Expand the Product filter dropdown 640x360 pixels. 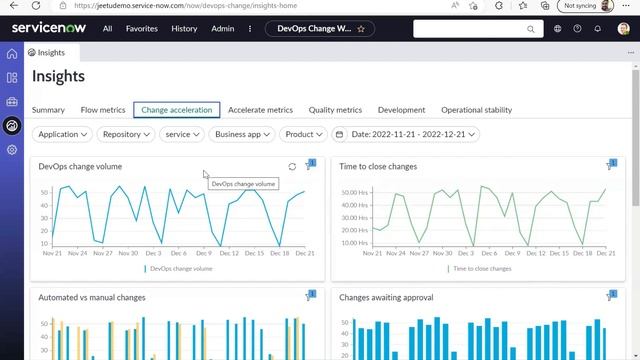click(304, 134)
